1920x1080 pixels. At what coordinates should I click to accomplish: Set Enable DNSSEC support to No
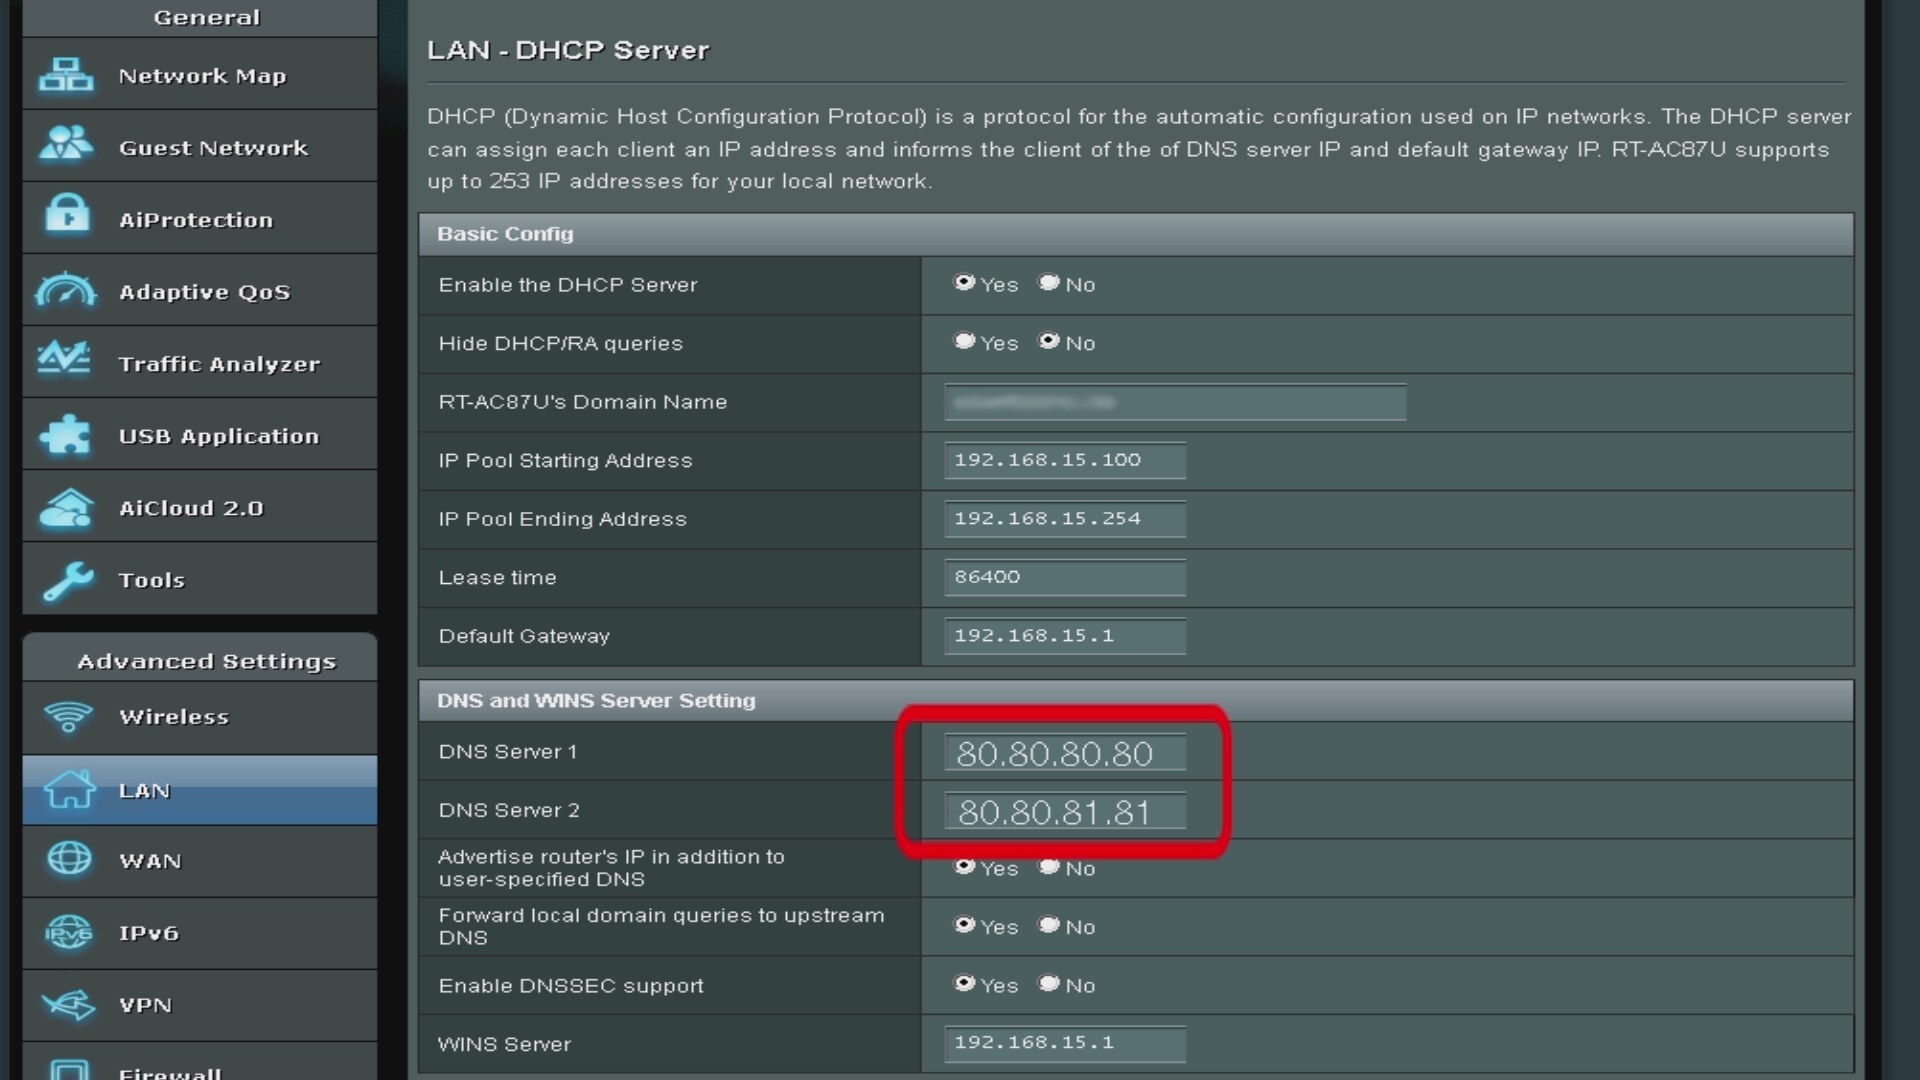(x=1049, y=984)
